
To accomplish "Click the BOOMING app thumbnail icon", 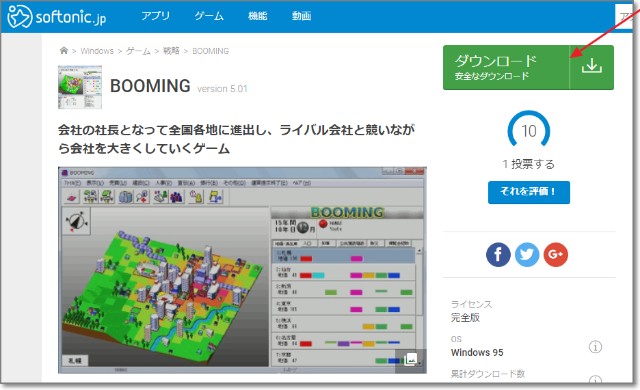I will pos(80,87).
